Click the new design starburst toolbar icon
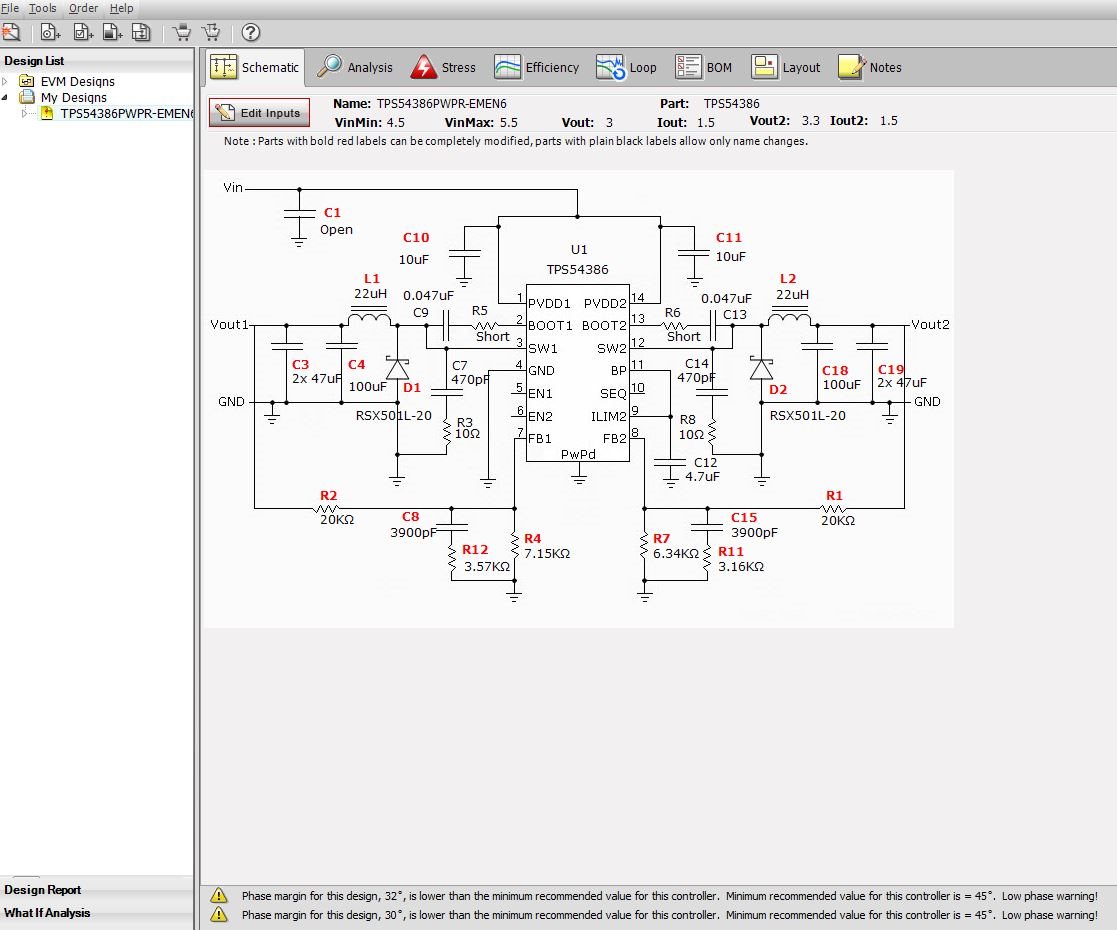Viewport: 1117px width, 930px height. tap(11, 33)
